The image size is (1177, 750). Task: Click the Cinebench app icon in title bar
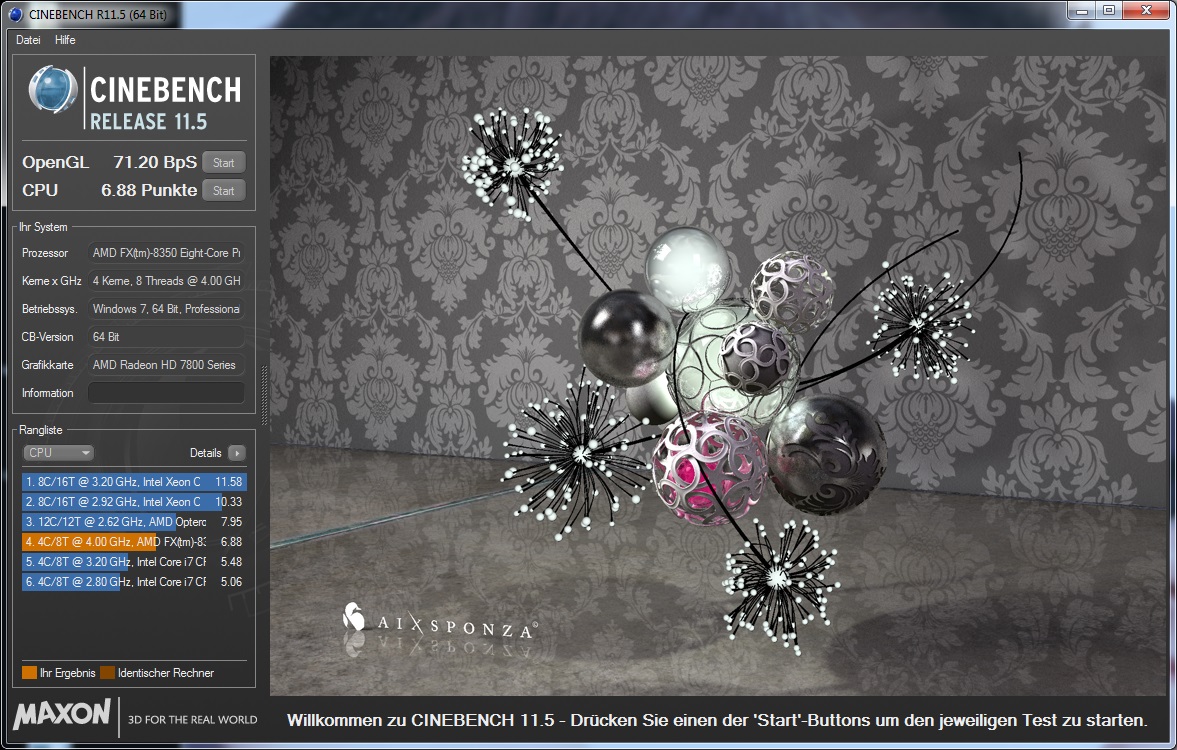point(15,13)
